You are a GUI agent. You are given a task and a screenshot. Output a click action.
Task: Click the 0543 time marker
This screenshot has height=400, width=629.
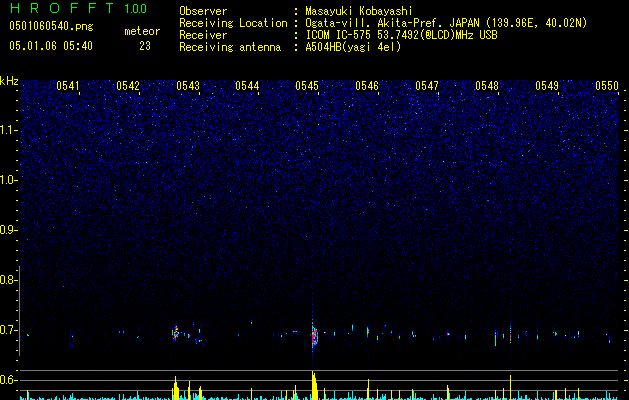click(188, 86)
